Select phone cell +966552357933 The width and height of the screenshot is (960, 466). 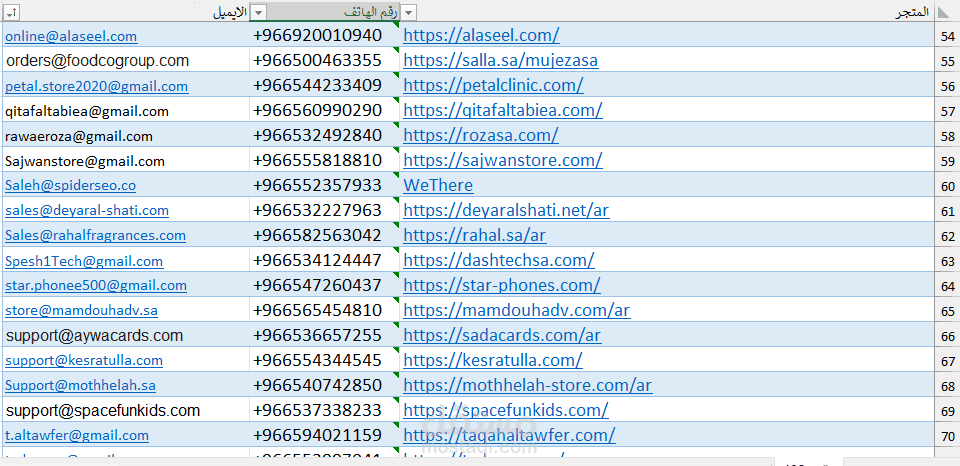[324, 186]
